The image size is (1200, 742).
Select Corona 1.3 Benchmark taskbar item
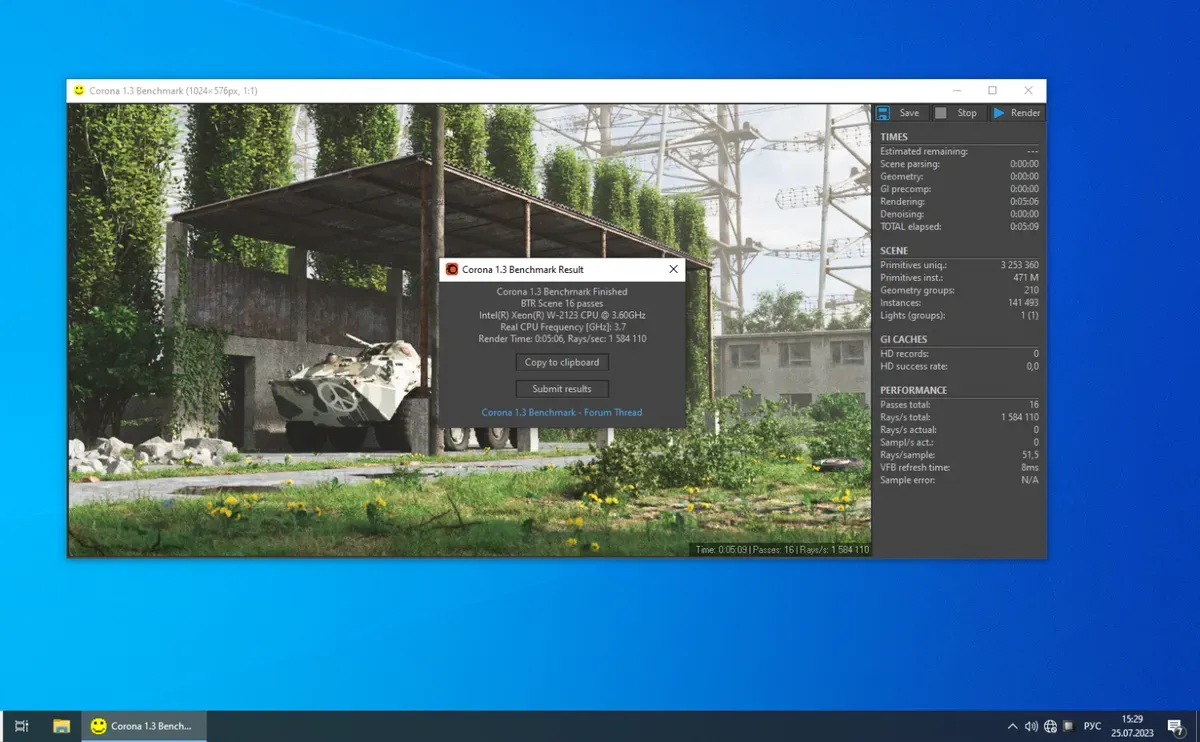143,726
